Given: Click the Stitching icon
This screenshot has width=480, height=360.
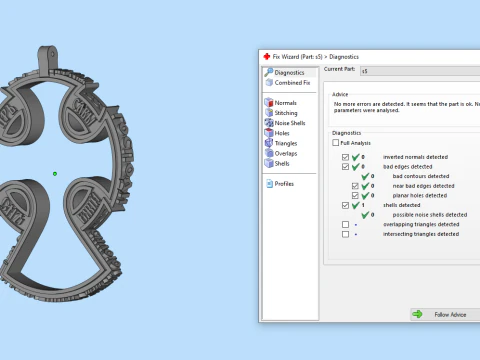Looking at the screenshot, I should pos(269,113).
